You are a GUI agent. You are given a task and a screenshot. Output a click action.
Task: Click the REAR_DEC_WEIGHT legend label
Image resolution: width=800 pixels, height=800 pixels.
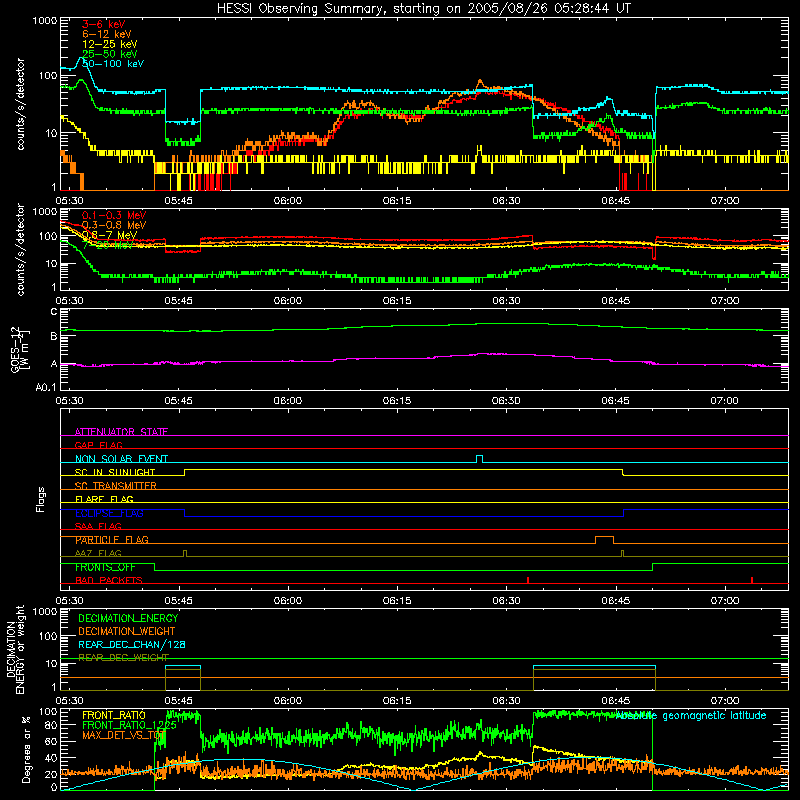click(123, 658)
